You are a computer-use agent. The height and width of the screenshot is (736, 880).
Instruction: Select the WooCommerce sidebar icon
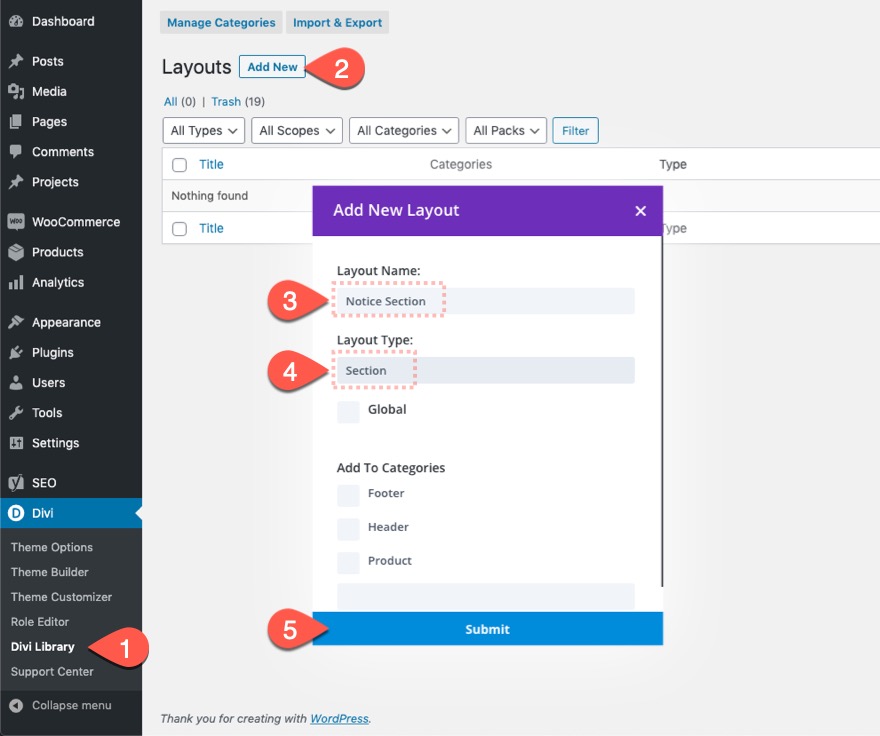click(x=18, y=221)
